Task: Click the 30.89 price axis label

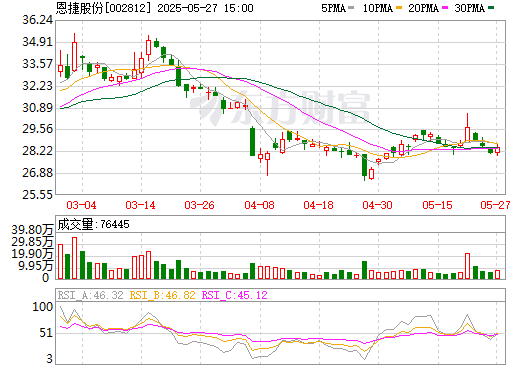Action: click(37, 108)
